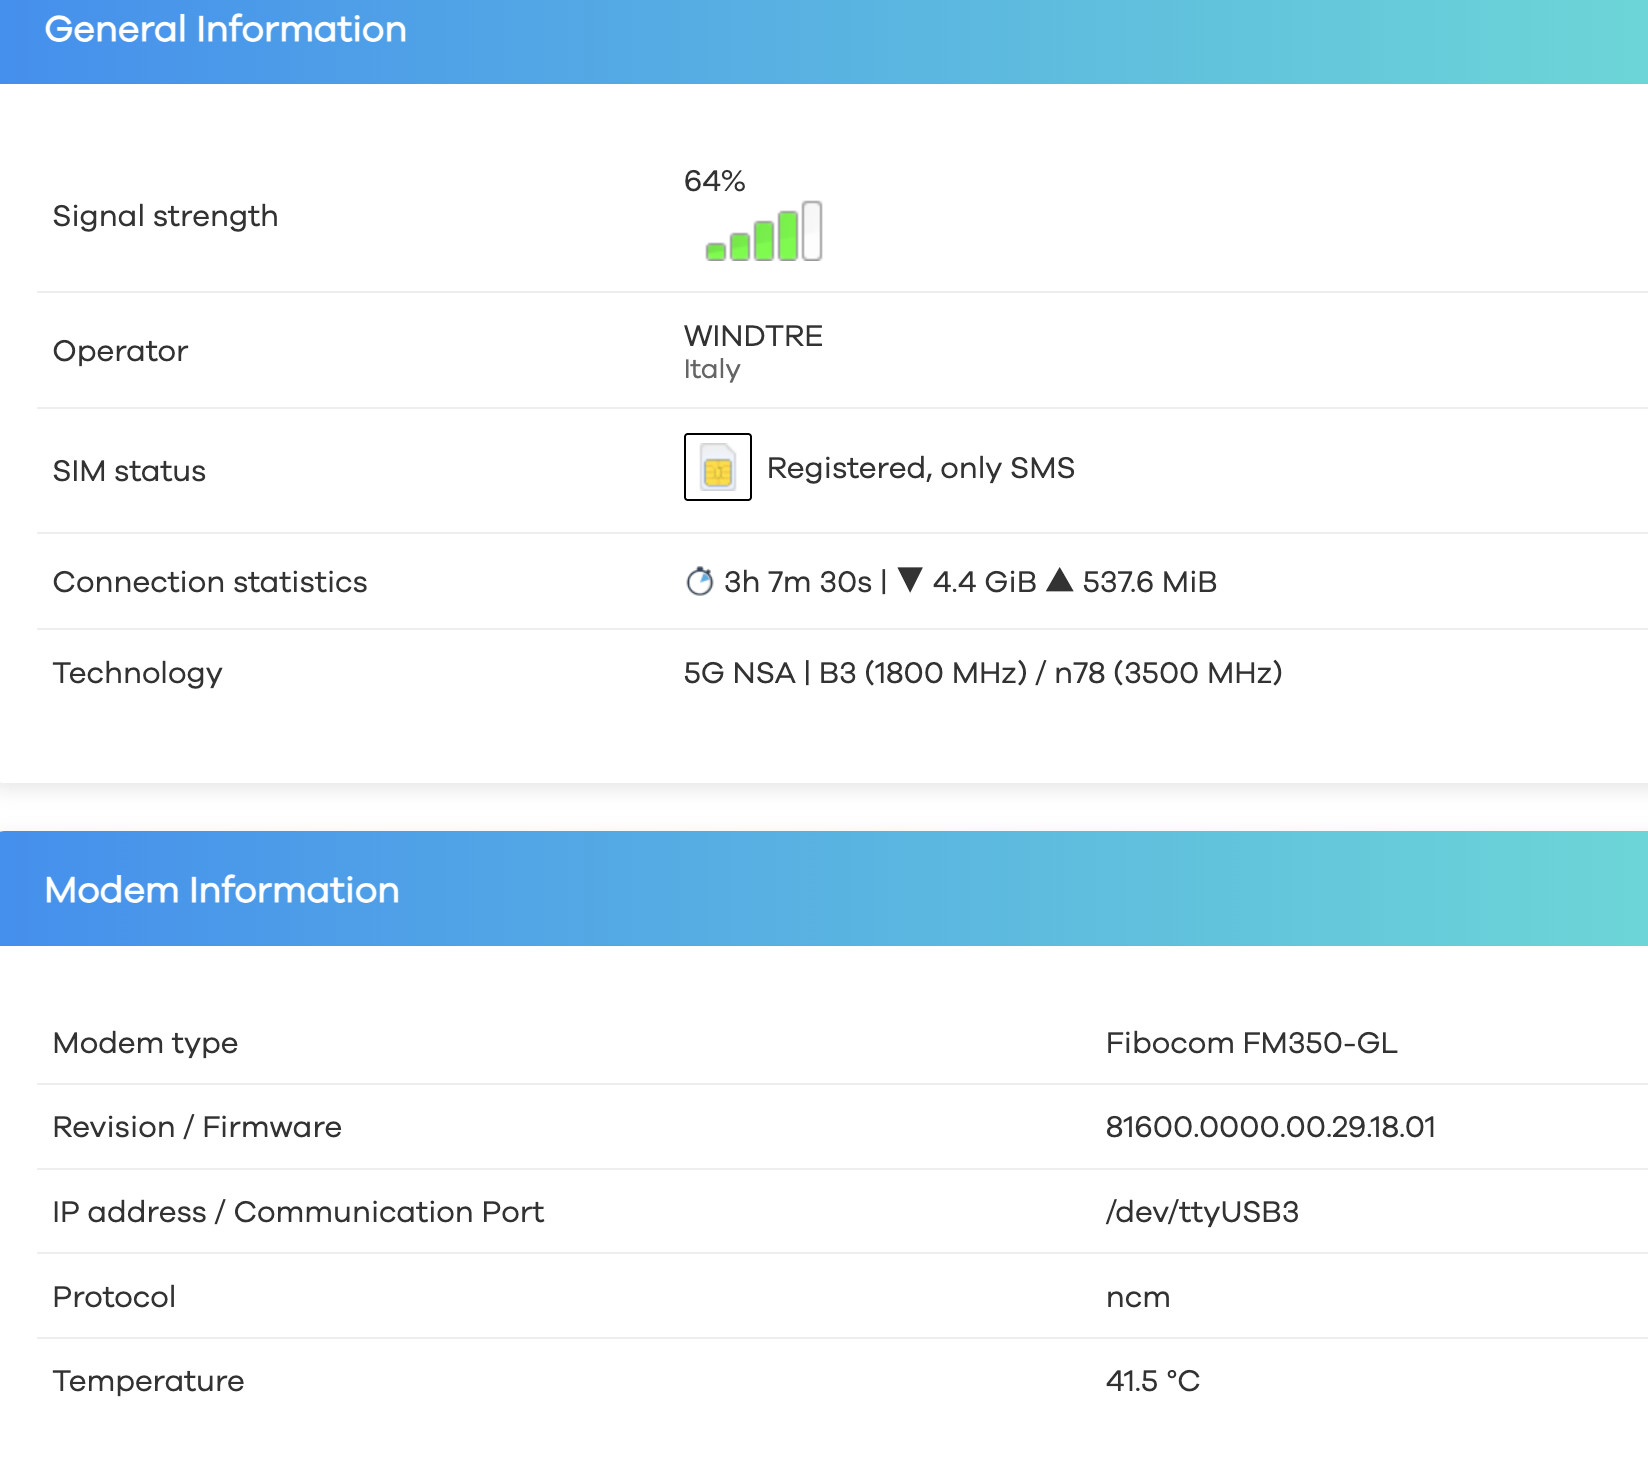Image resolution: width=1648 pixels, height=1466 pixels.
Task: Click the signal strength bars icon
Action: tap(764, 231)
